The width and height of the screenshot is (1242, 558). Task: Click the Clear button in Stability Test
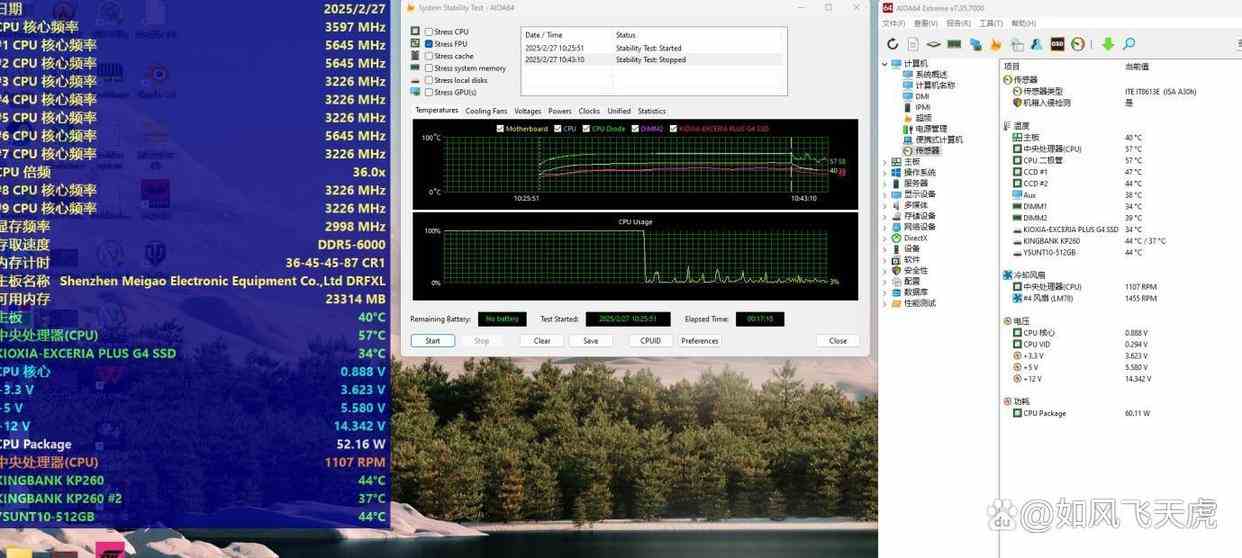point(542,341)
